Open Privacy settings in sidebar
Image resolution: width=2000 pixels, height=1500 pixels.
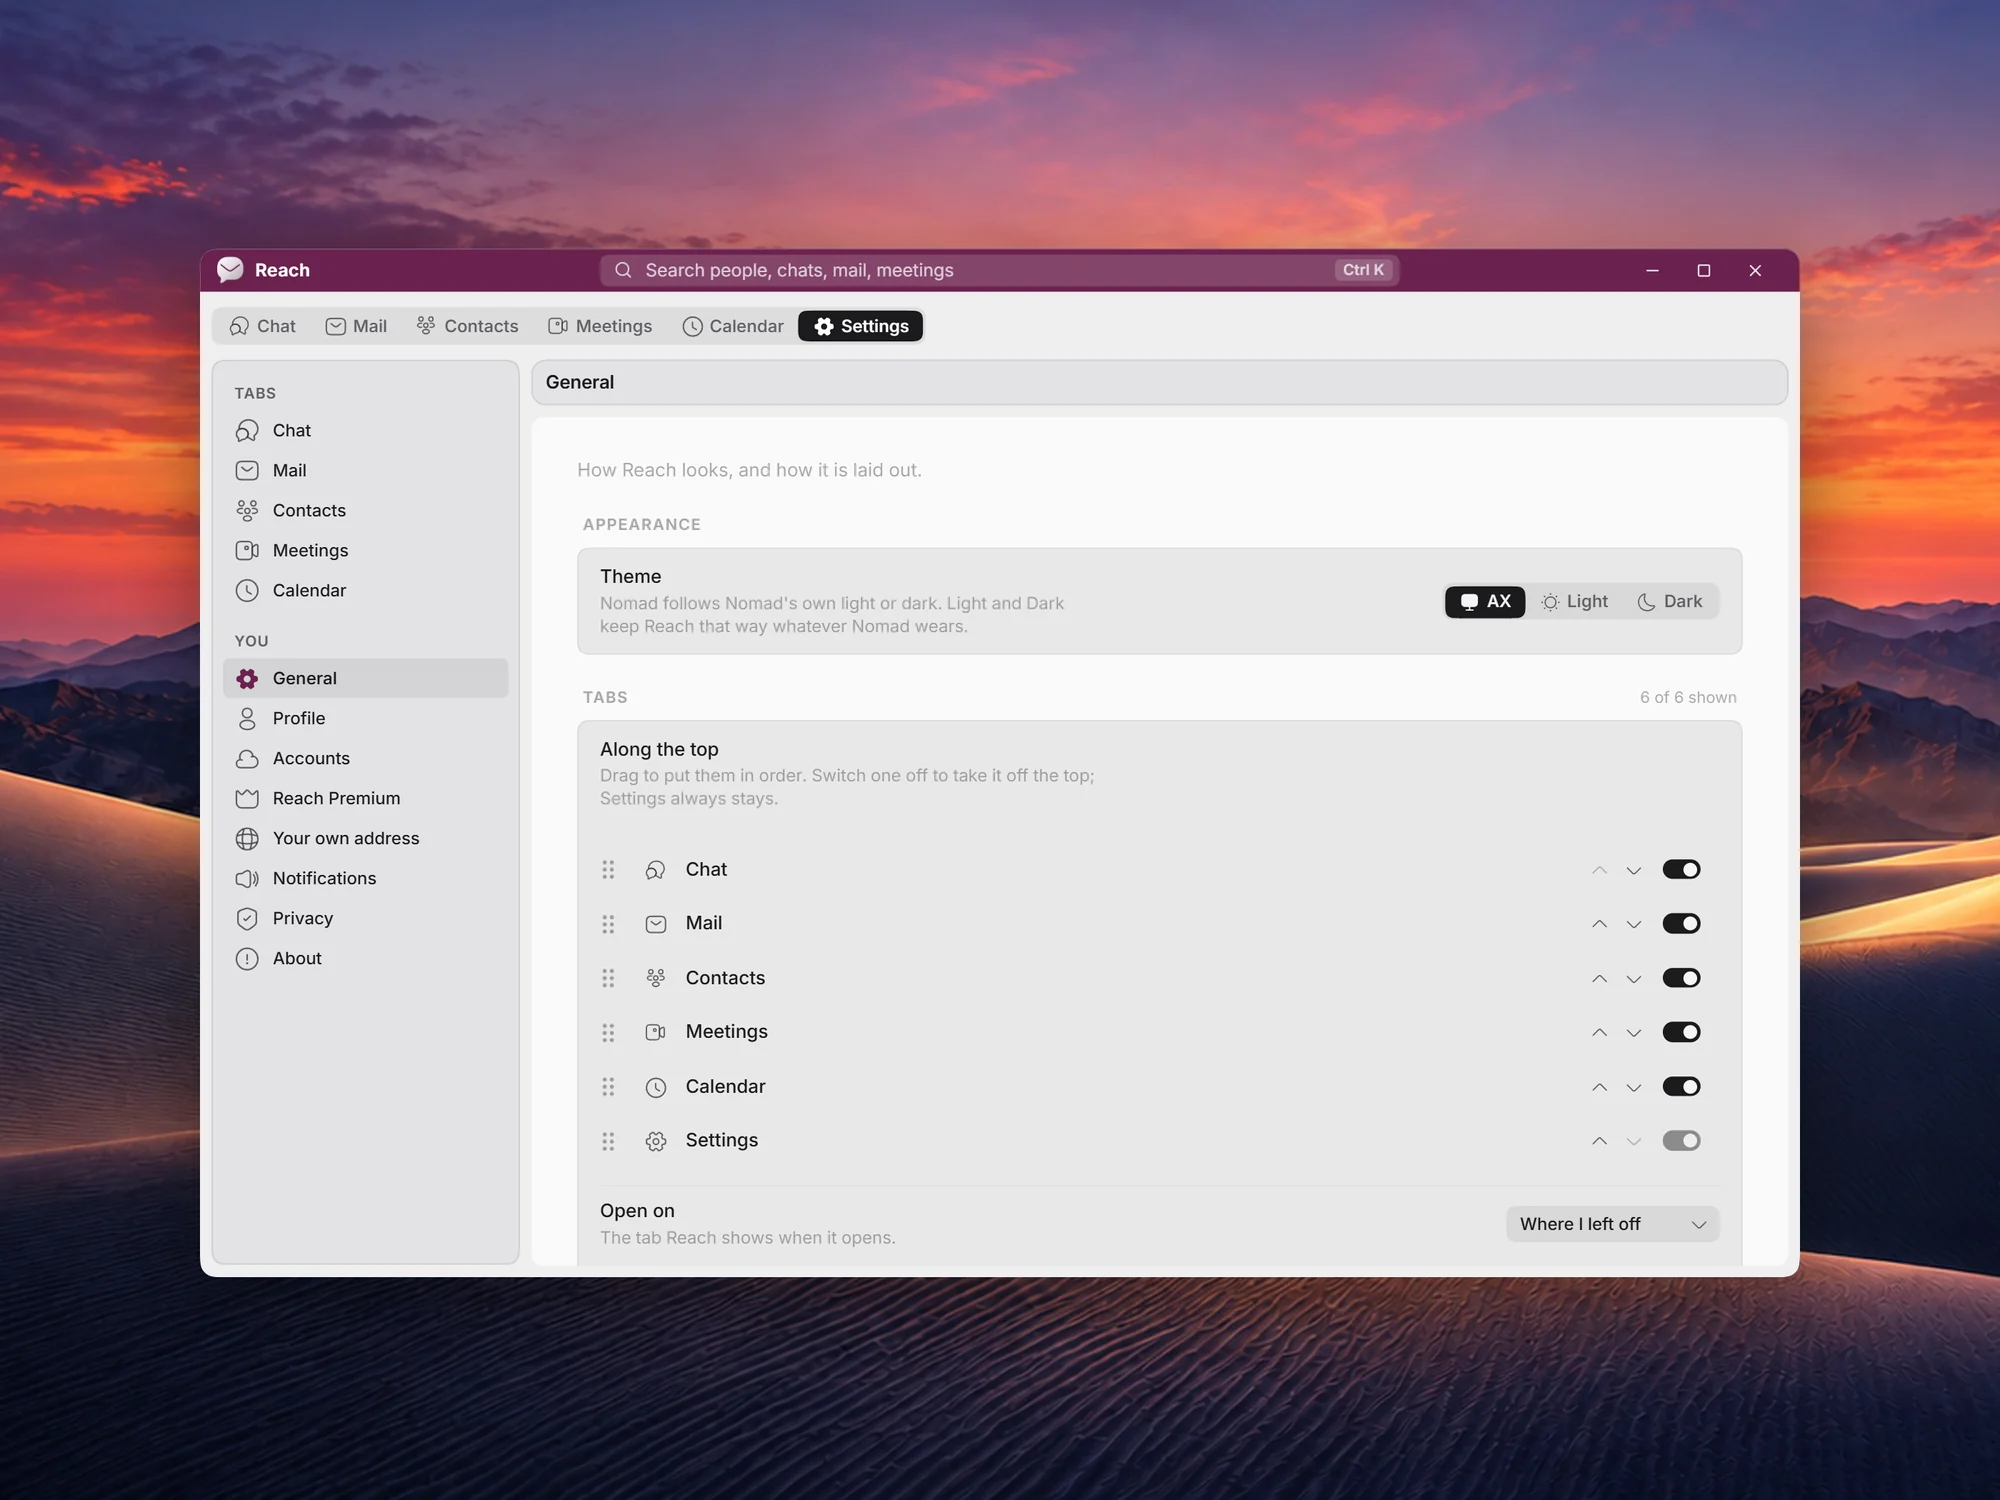pyautogui.click(x=366, y=918)
